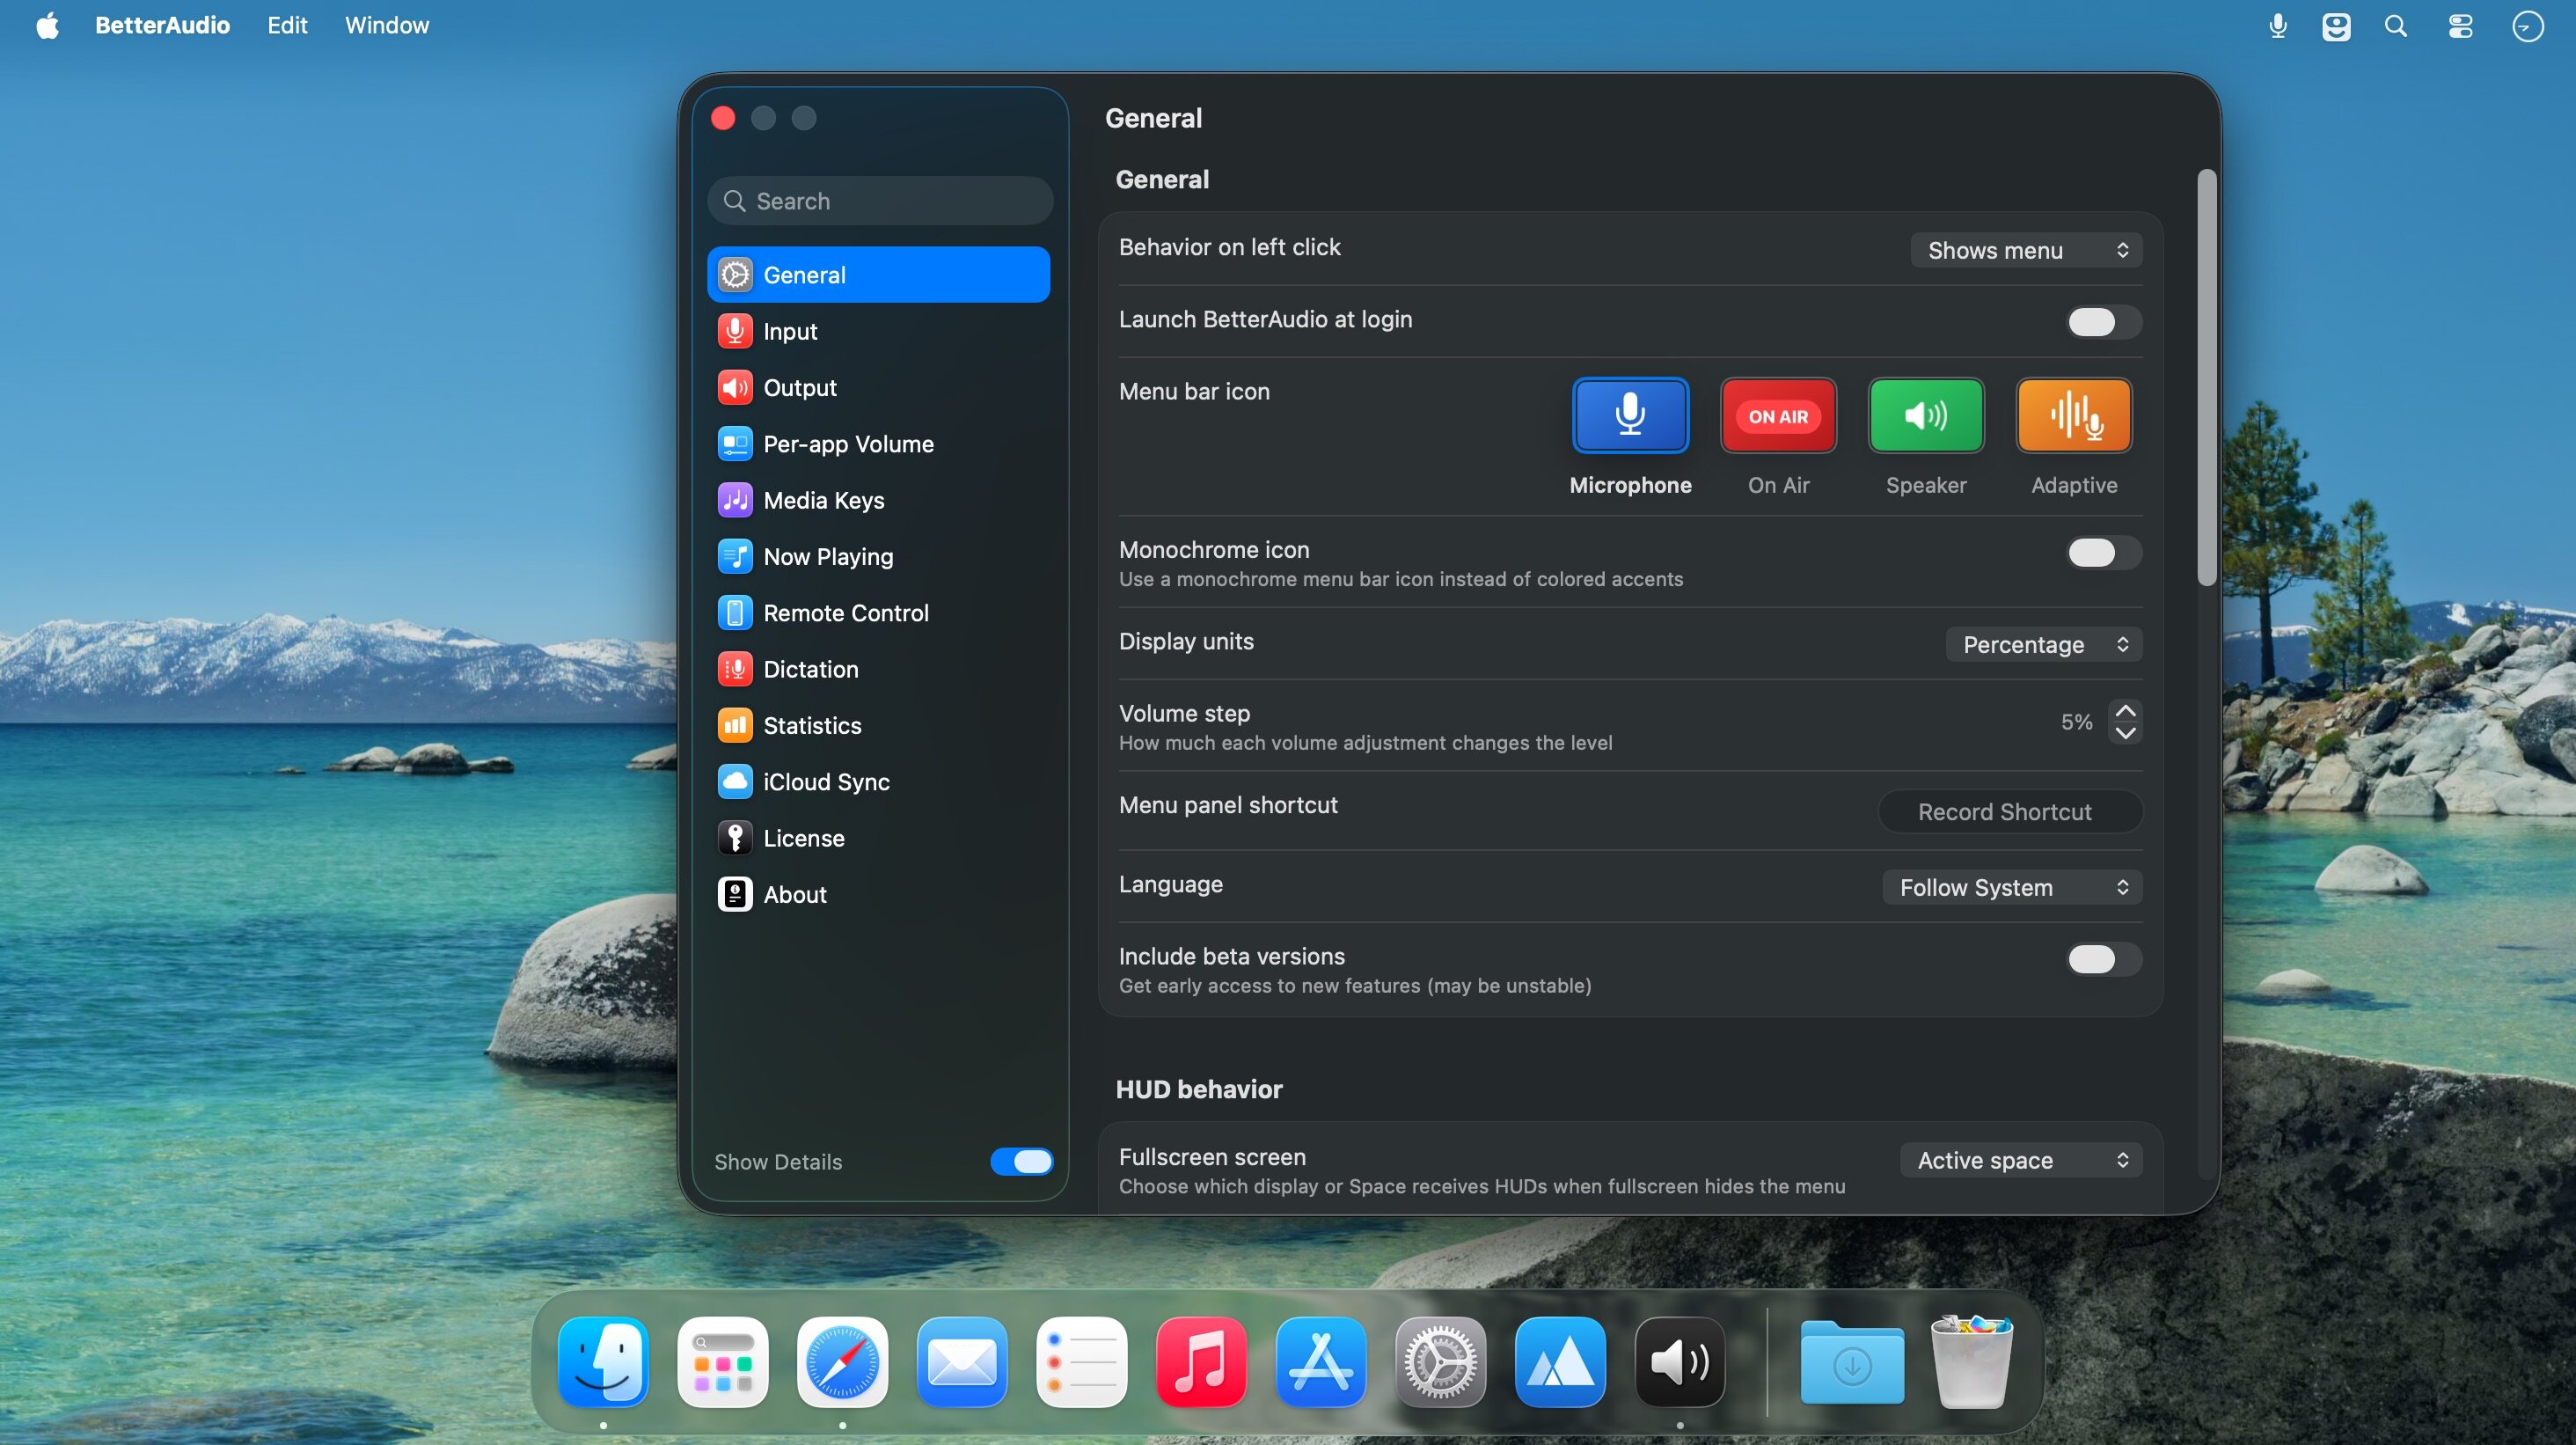The height and width of the screenshot is (1445, 2576).
Task: Open the License pane
Action: tap(878, 838)
